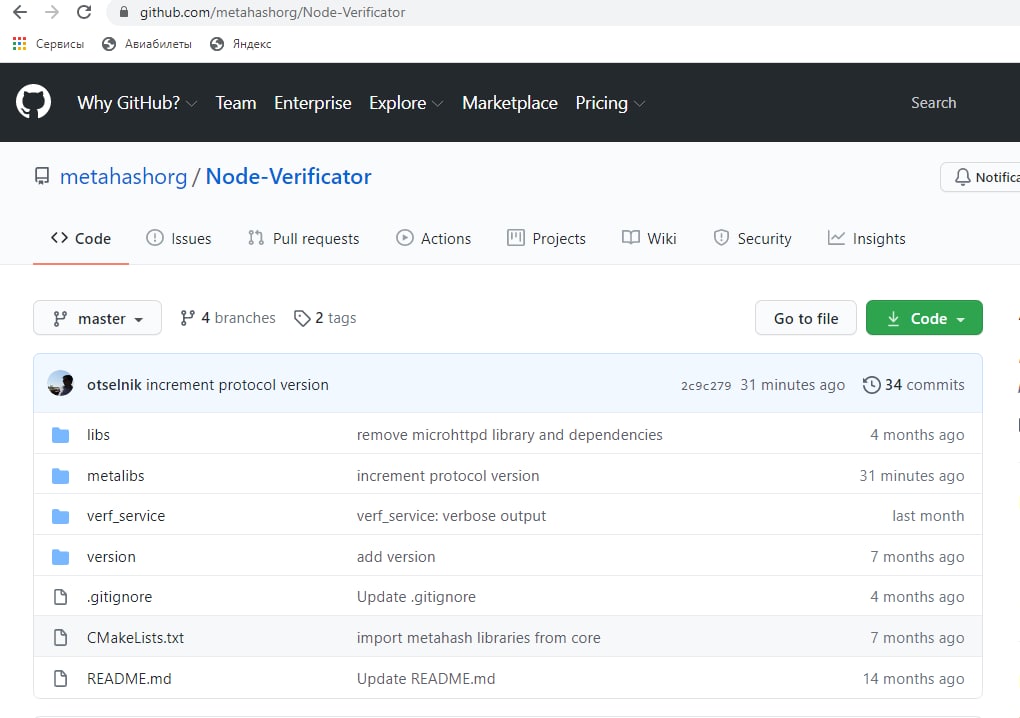
Task: Click the verf_service folder icon
Action: click(60, 516)
